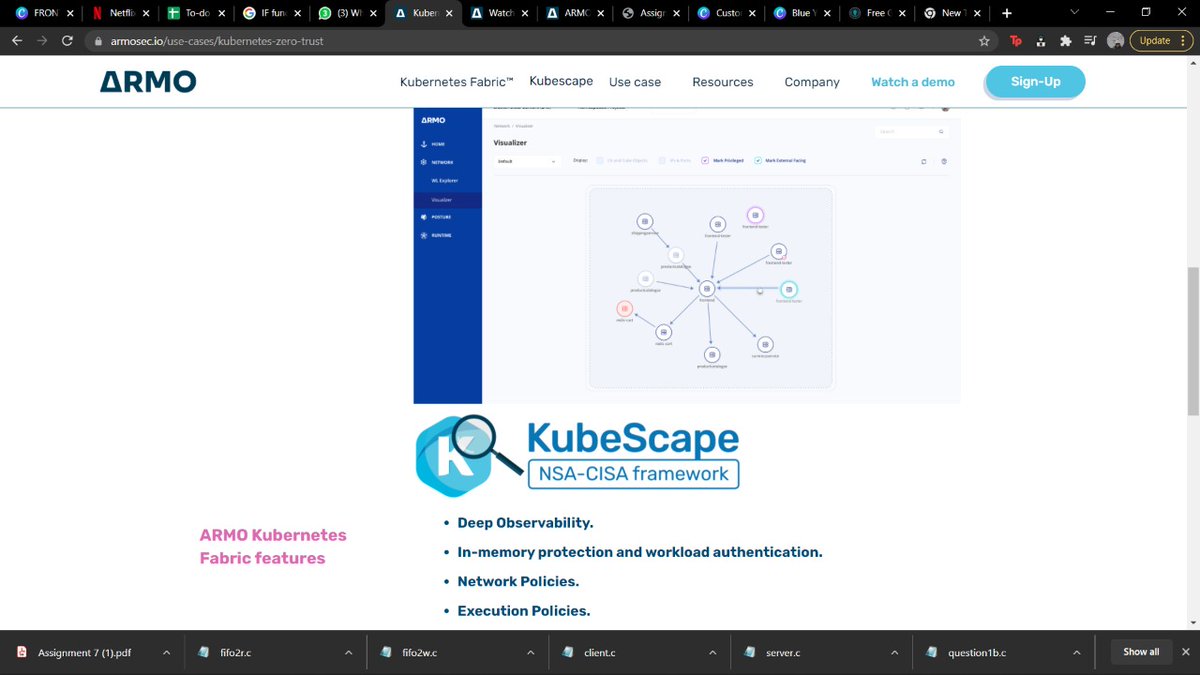Open the Kubescape nav item
The width and height of the screenshot is (1200, 675).
pos(561,81)
